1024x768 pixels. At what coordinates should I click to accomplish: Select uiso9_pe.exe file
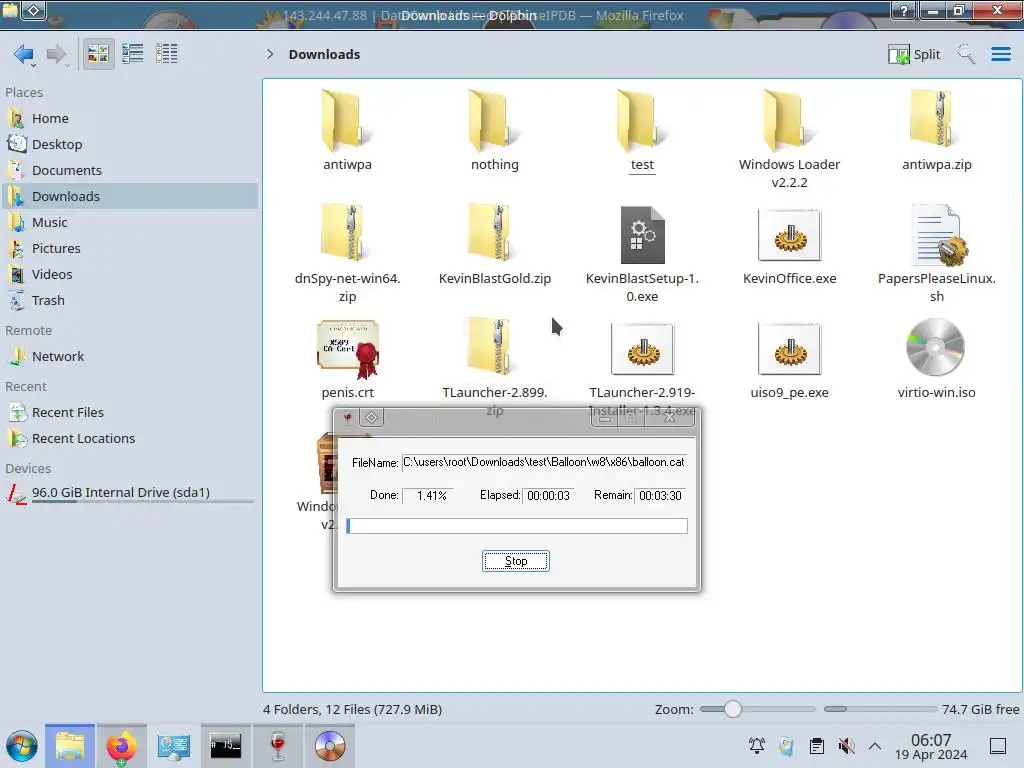(x=789, y=349)
